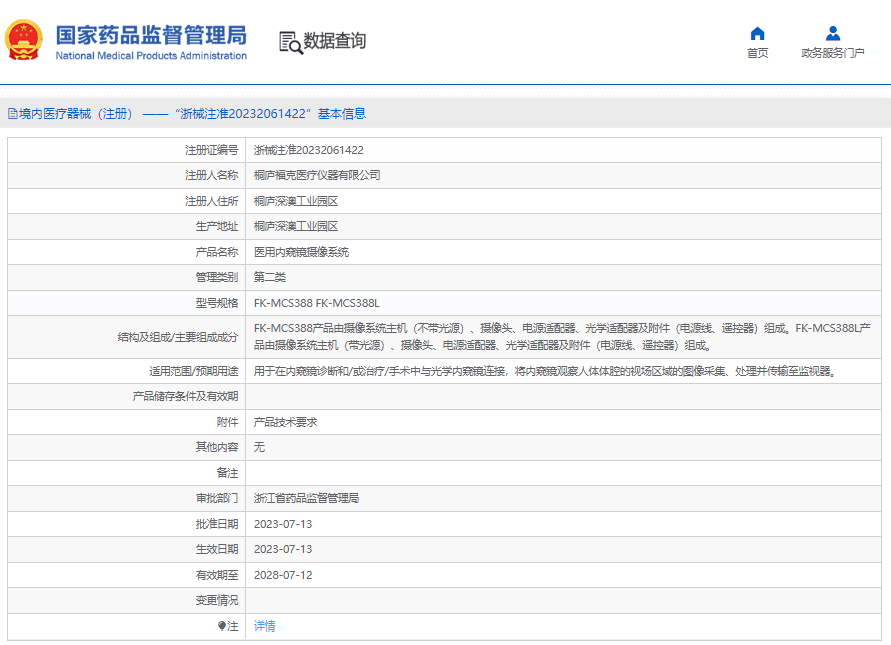Viewport: 891px width, 645px height.
Task: Select 批准日期 value 2023-07-13
Action: click(x=283, y=524)
